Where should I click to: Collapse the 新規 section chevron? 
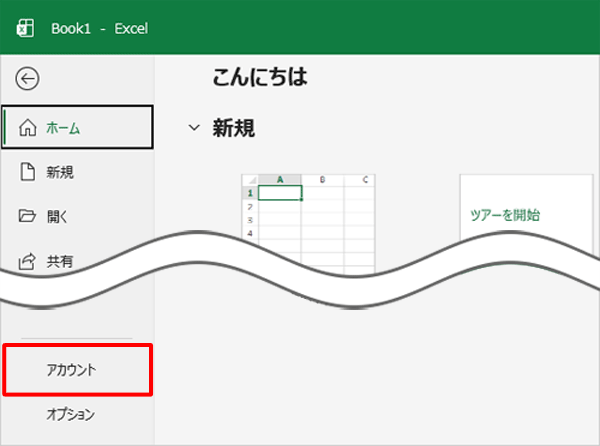point(194,128)
